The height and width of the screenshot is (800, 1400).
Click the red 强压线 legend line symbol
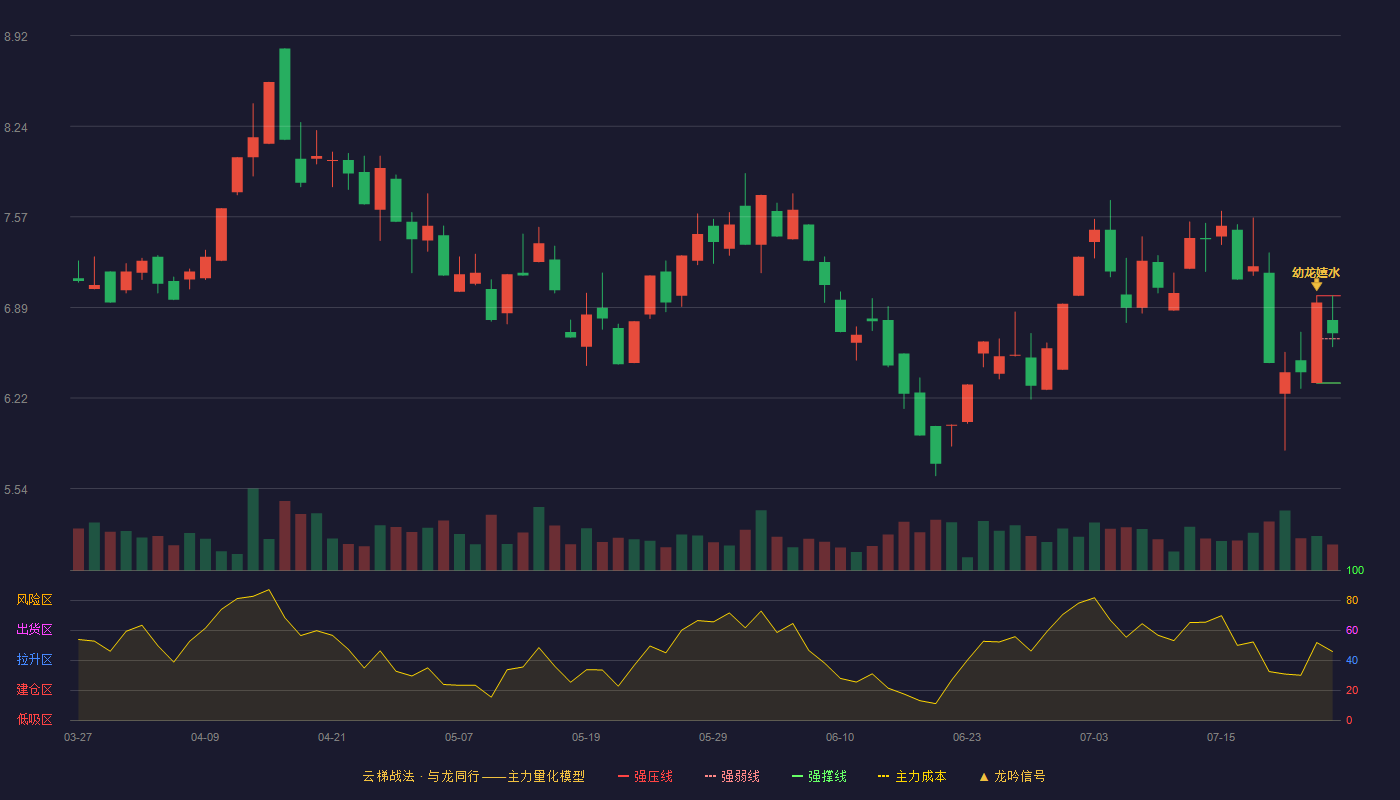click(x=623, y=777)
